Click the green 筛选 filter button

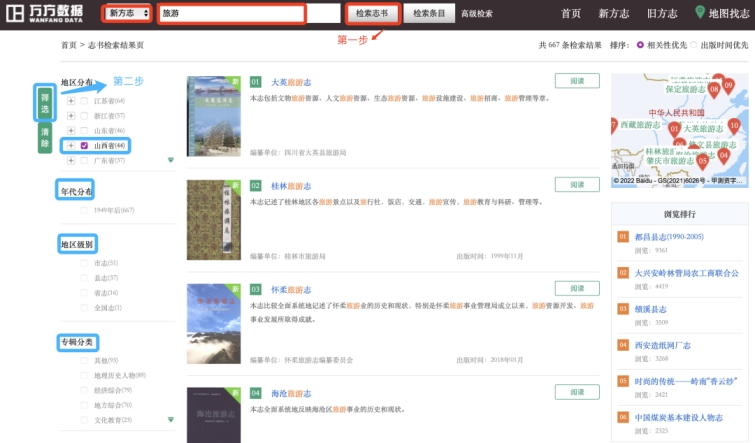pos(45,101)
